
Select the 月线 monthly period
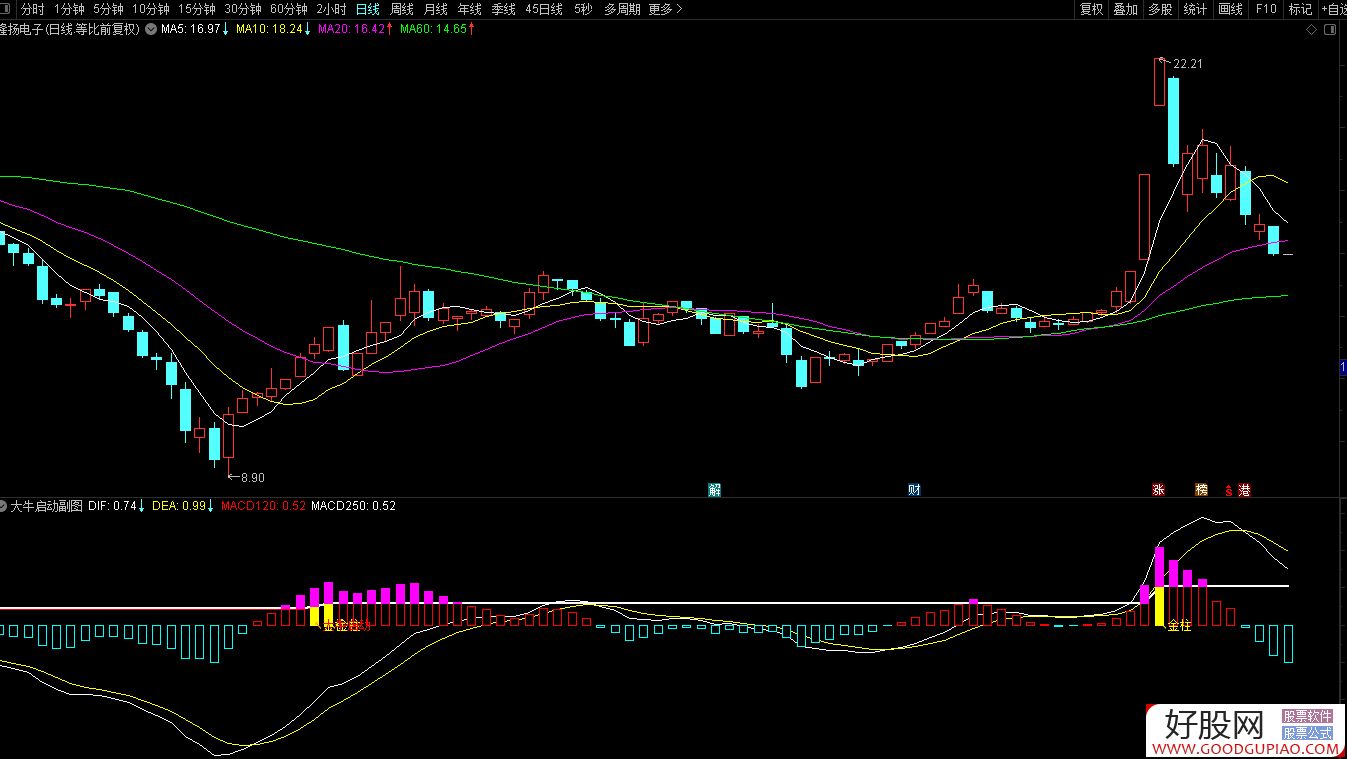coord(436,9)
